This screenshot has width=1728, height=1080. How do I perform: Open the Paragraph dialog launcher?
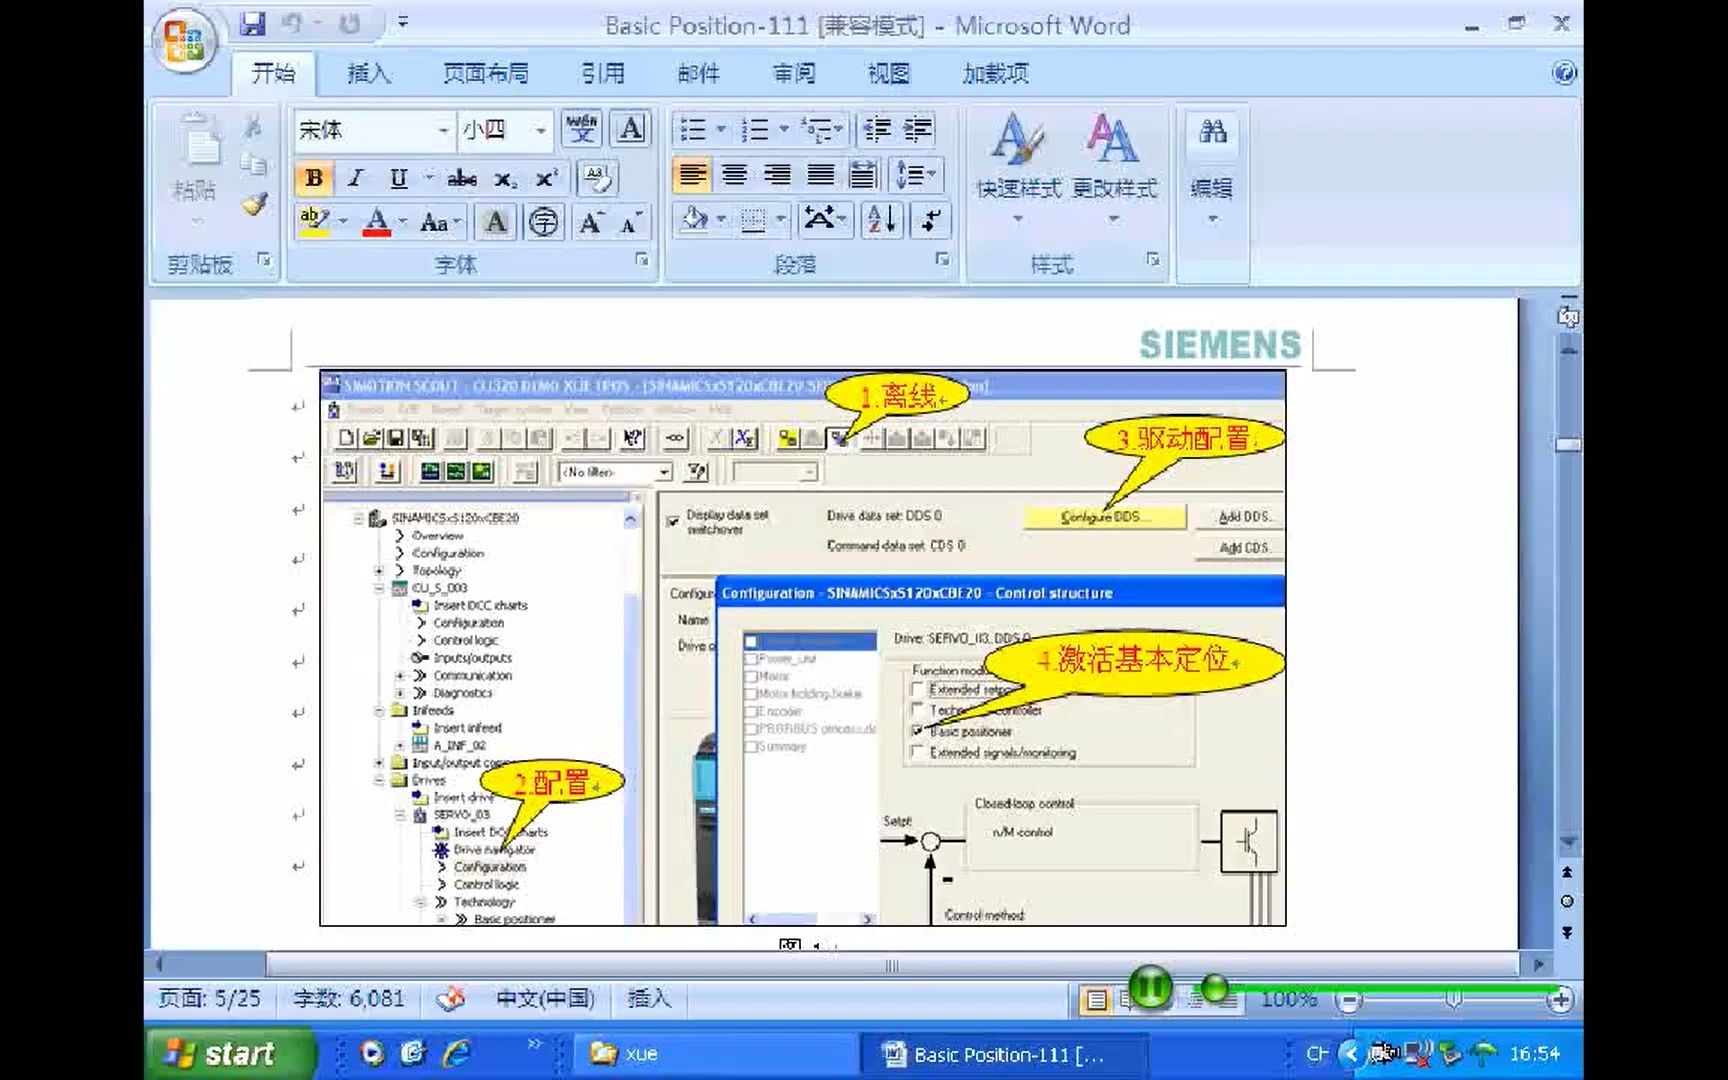[942, 260]
